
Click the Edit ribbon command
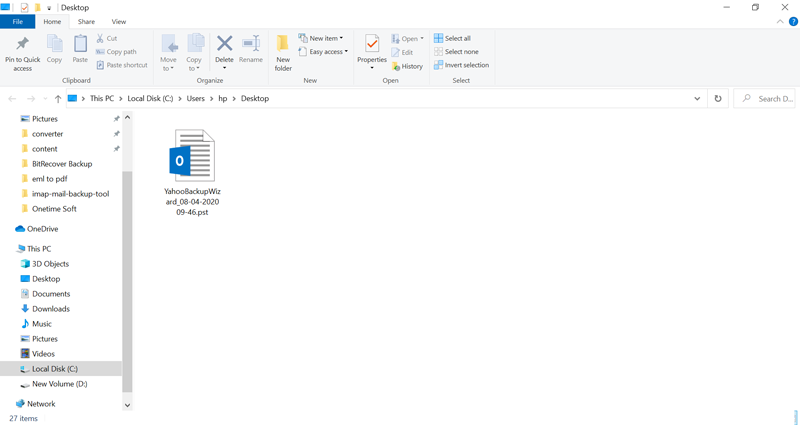click(x=402, y=52)
